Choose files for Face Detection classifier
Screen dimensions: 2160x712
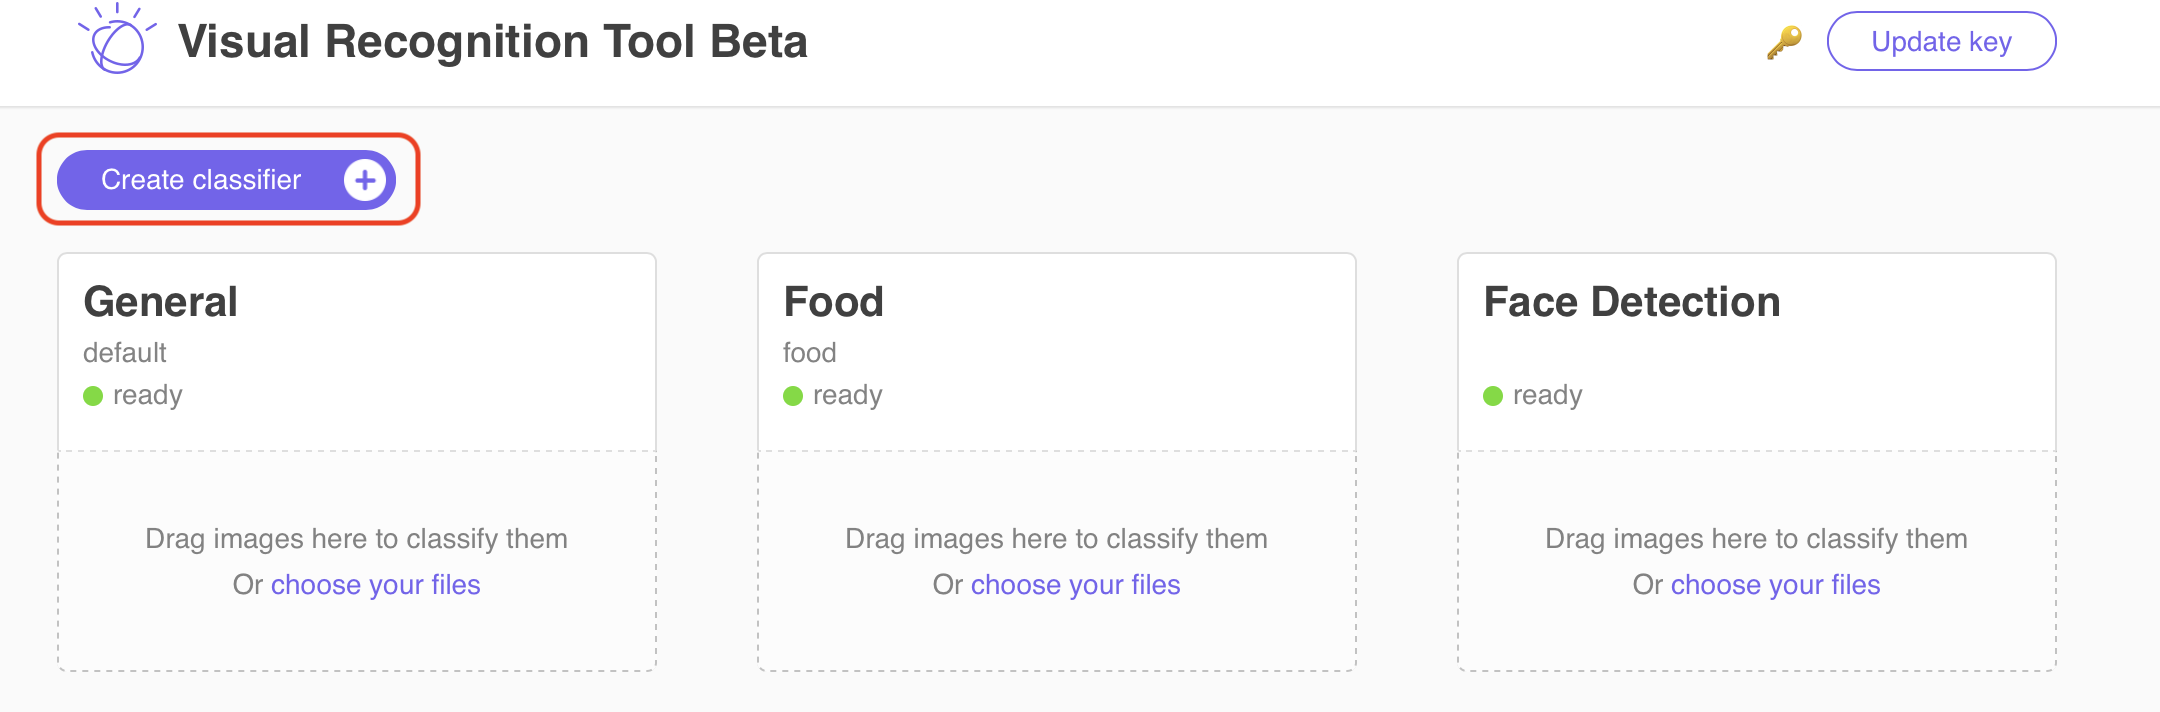point(1775,585)
